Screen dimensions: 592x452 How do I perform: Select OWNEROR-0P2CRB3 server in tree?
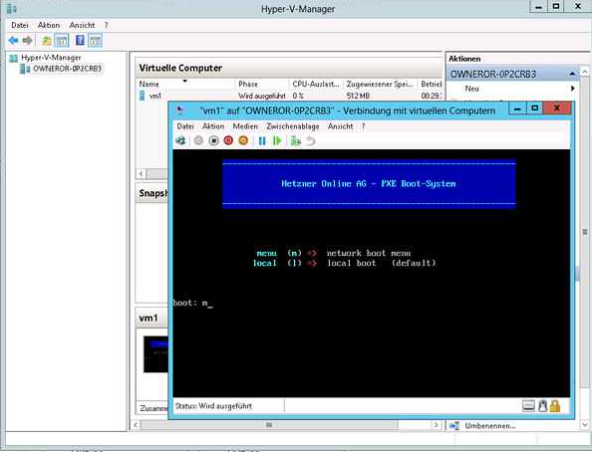click(67, 69)
